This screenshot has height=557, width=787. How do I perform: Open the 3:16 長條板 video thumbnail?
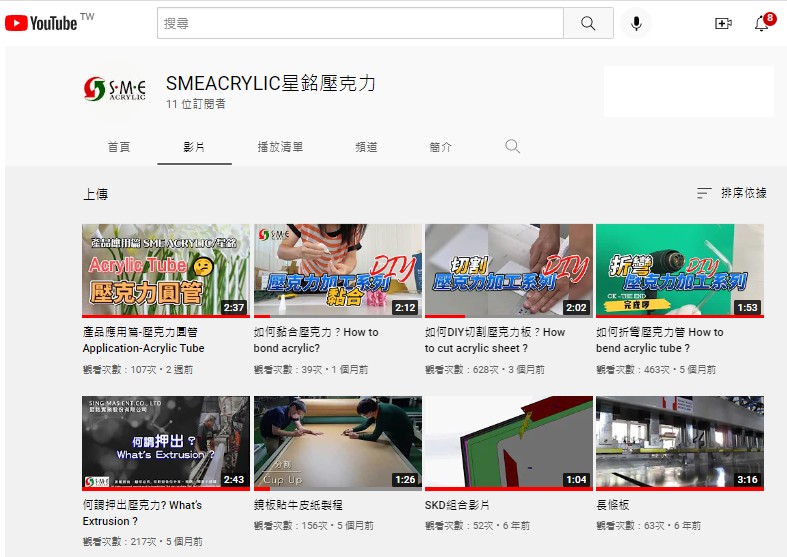coord(680,443)
